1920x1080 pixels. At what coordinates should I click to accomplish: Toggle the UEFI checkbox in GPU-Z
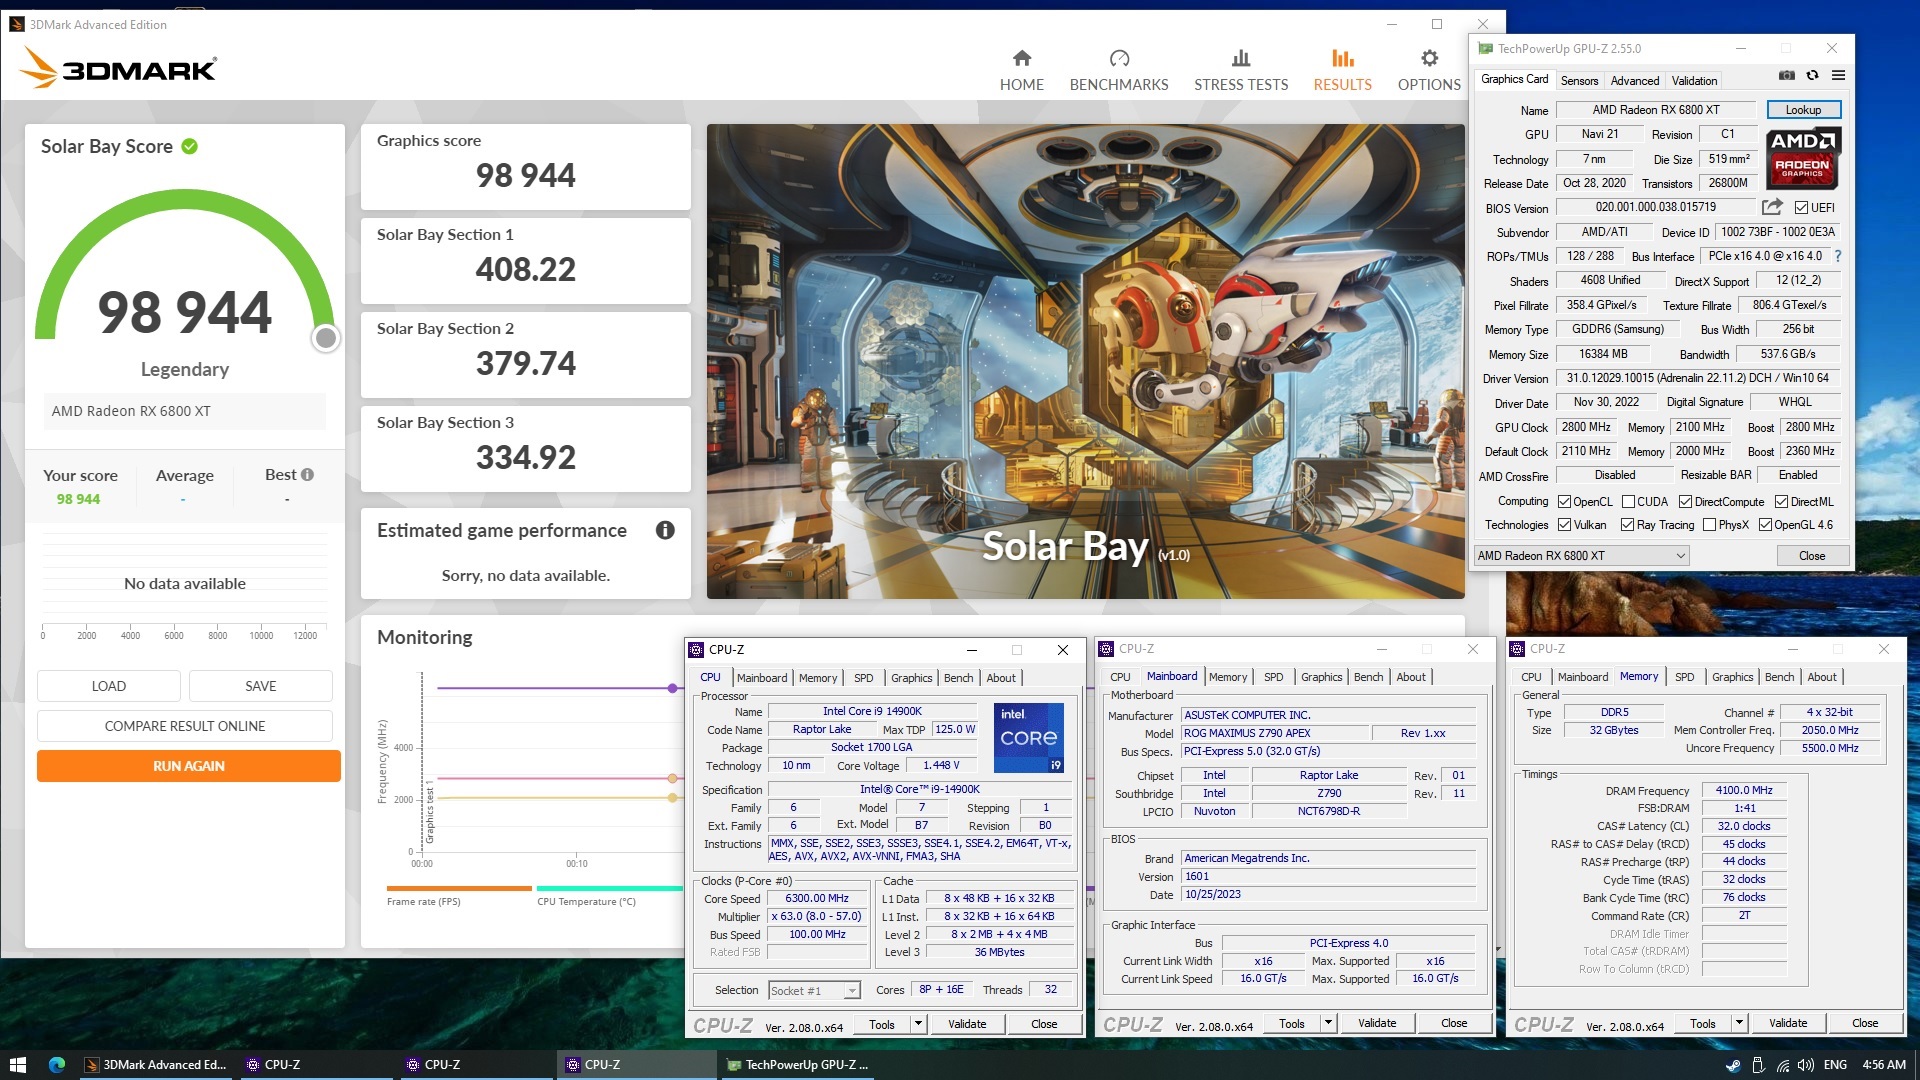pyautogui.click(x=1801, y=208)
